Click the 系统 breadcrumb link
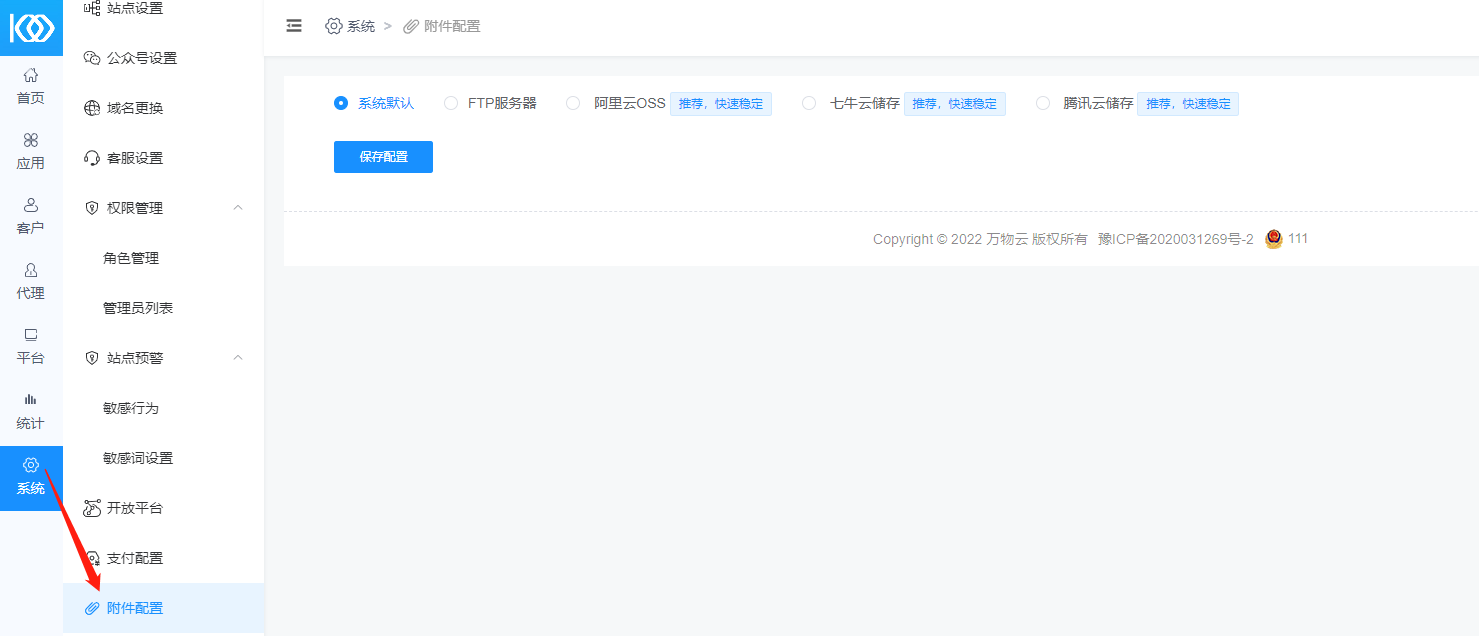The width and height of the screenshot is (1479, 636). coord(361,26)
